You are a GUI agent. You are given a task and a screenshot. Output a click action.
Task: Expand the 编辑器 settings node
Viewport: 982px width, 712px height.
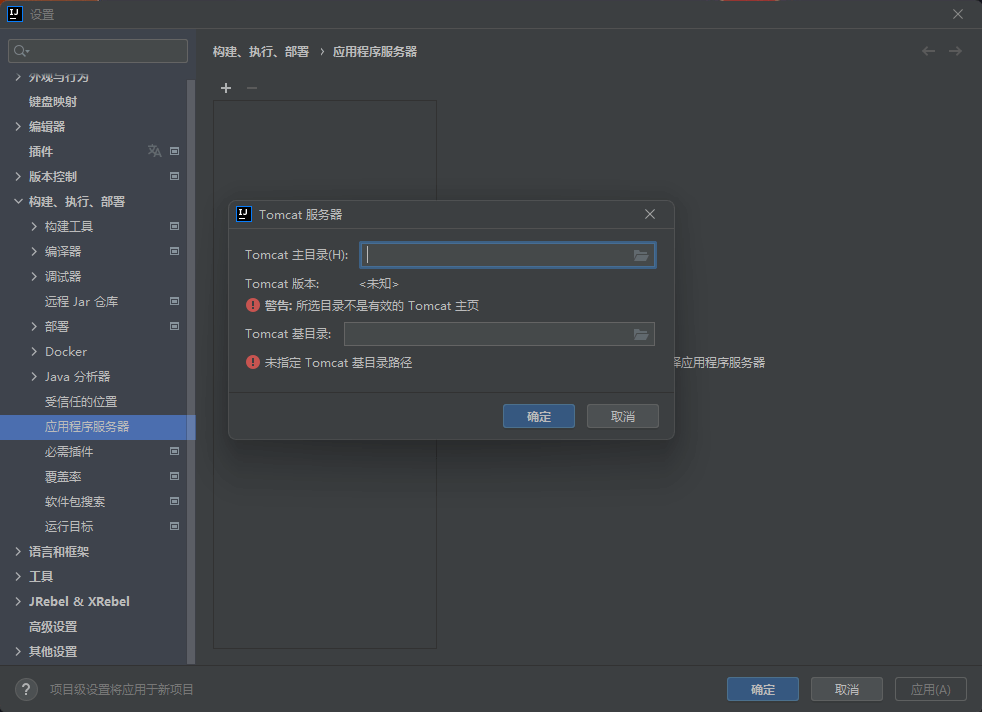click(18, 126)
